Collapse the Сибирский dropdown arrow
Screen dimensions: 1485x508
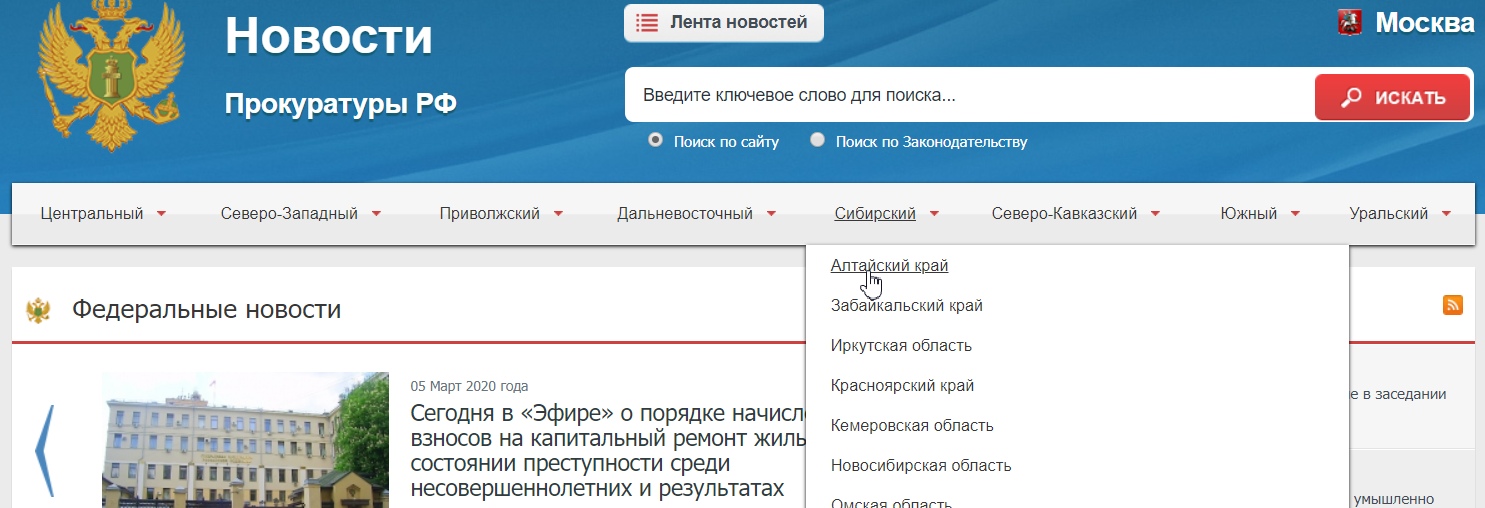(x=934, y=213)
